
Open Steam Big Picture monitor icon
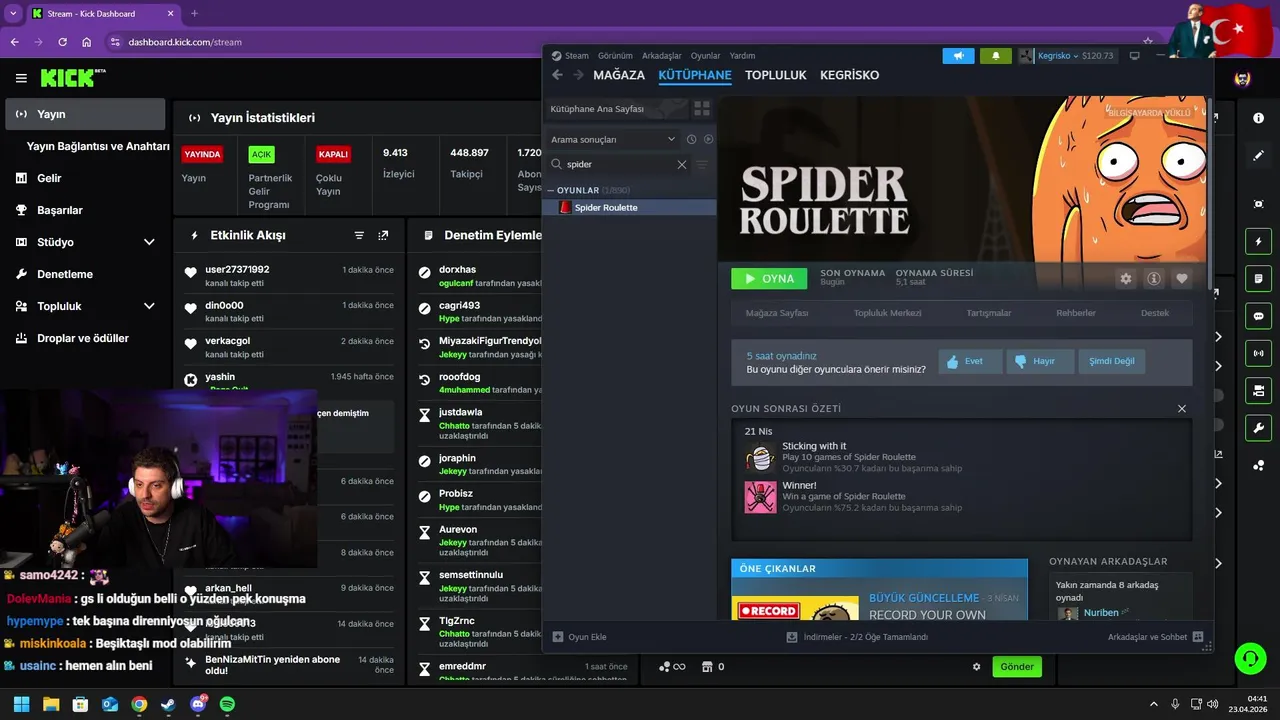[1134, 56]
